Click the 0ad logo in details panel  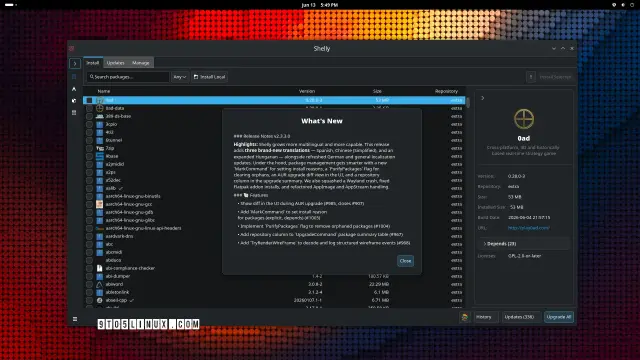pyautogui.click(x=524, y=119)
